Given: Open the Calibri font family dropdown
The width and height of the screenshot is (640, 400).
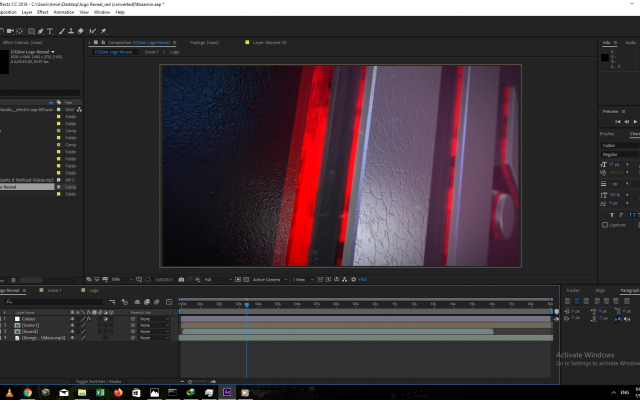Looking at the screenshot, I should pyautogui.click(x=615, y=144).
